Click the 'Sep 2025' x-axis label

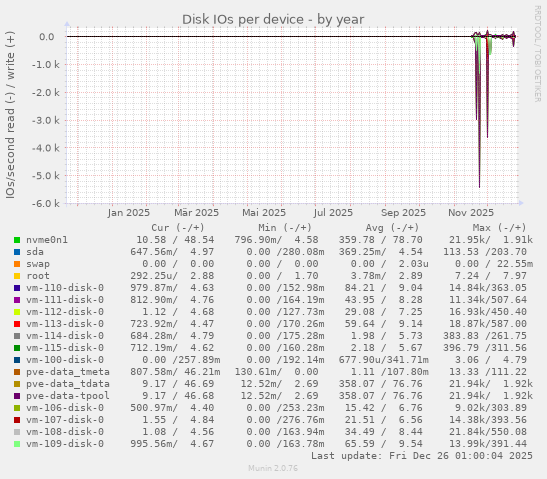(x=403, y=213)
